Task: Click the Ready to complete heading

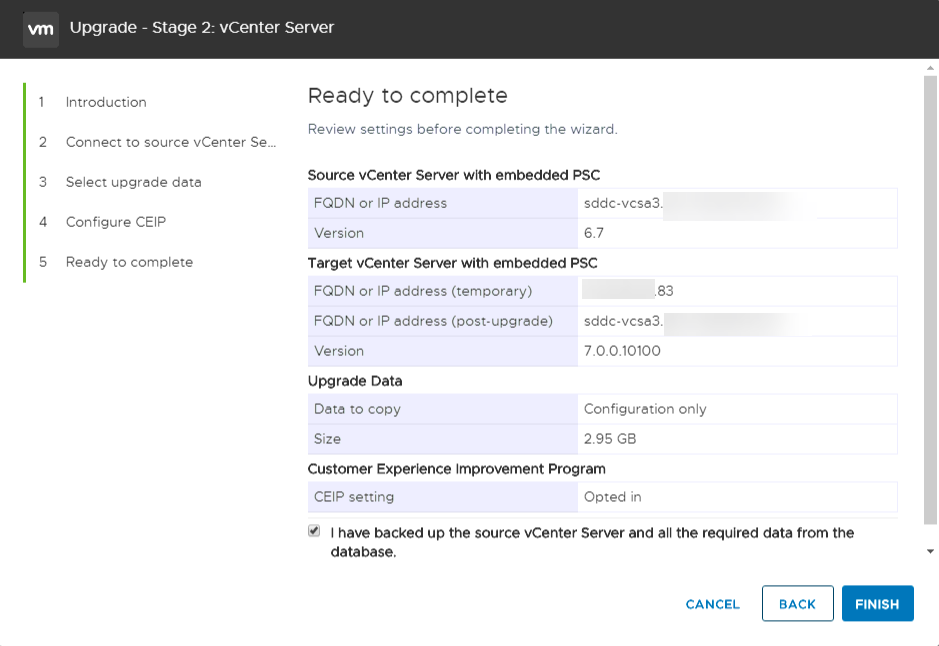Action: [408, 96]
